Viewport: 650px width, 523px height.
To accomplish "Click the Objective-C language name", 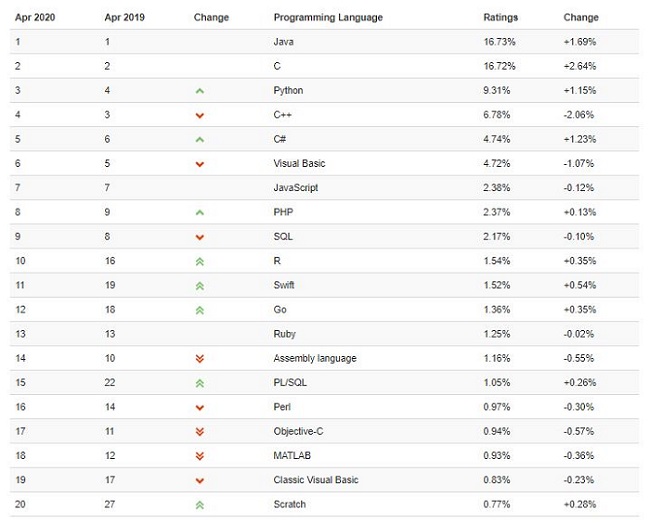I will coord(300,431).
